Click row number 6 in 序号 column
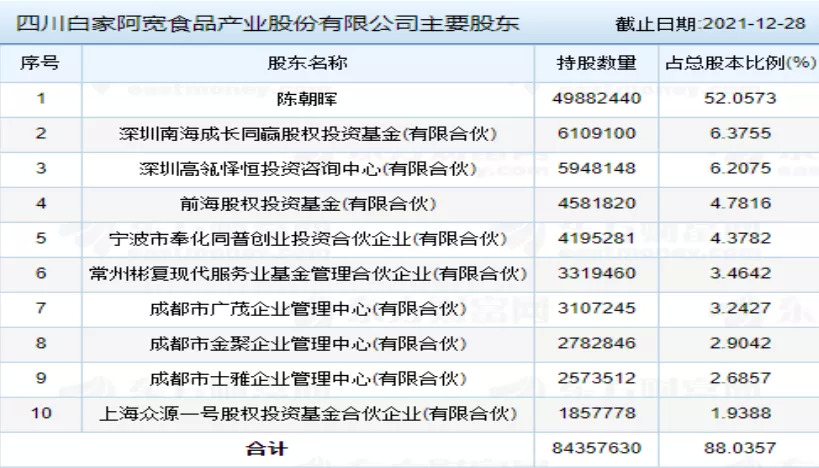The image size is (819, 468). pyautogui.click(x=41, y=273)
